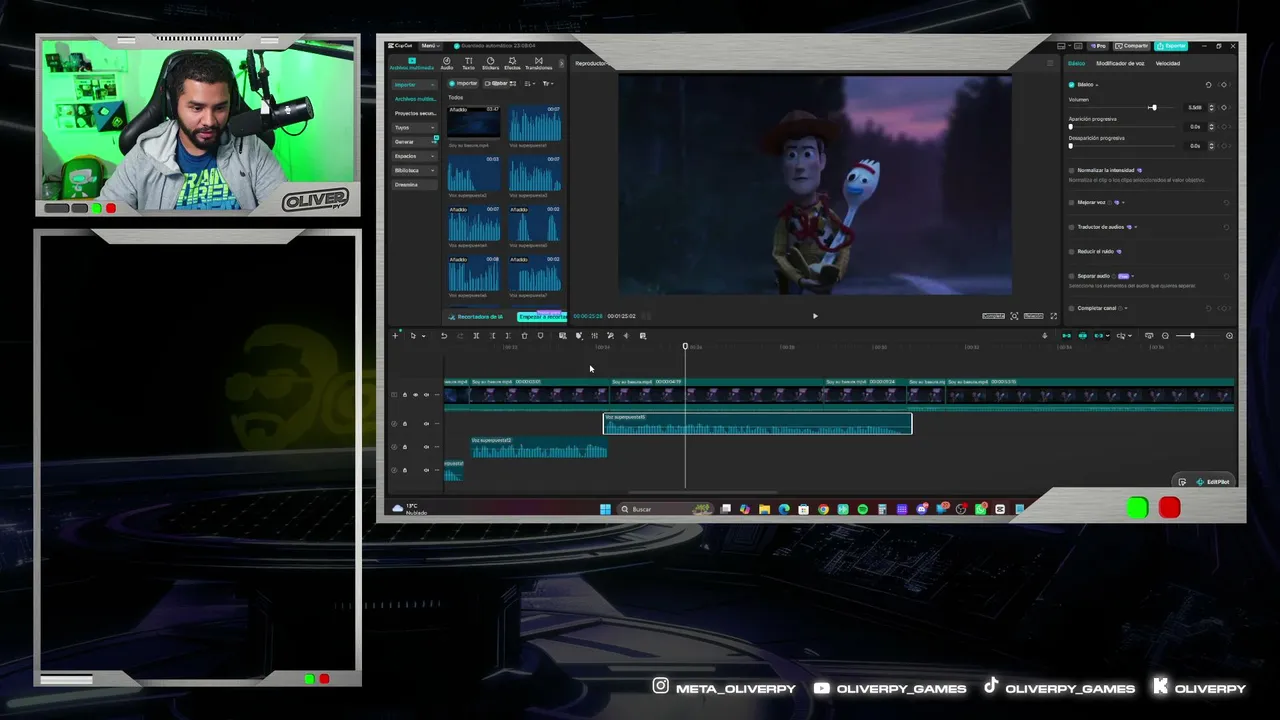The image size is (1280, 720).
Task: Switch to the Texto tab
Action: click(x=468, y=63)
